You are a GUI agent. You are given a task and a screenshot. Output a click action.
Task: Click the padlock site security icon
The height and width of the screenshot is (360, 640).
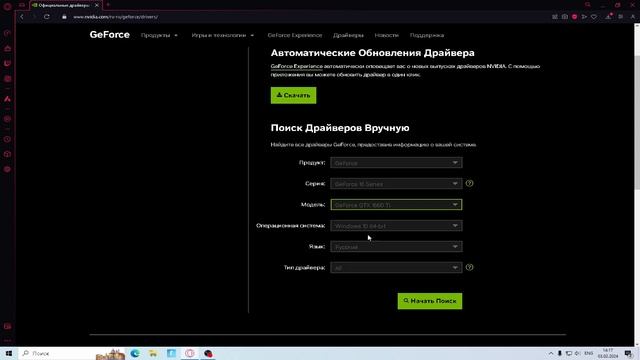(x=64, y=17)
